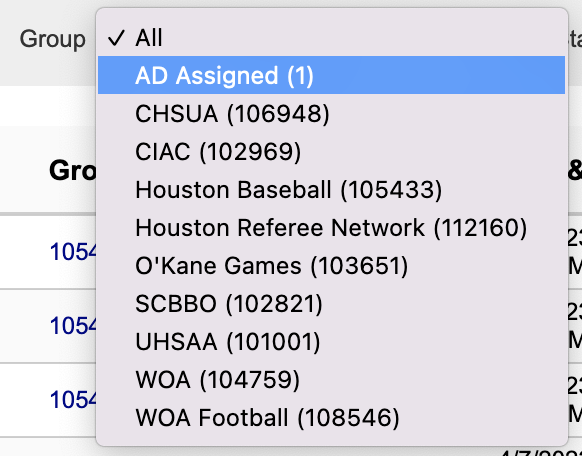Click the checkmark beside All
The image size is (582, 456).
[x=116, y=38]
